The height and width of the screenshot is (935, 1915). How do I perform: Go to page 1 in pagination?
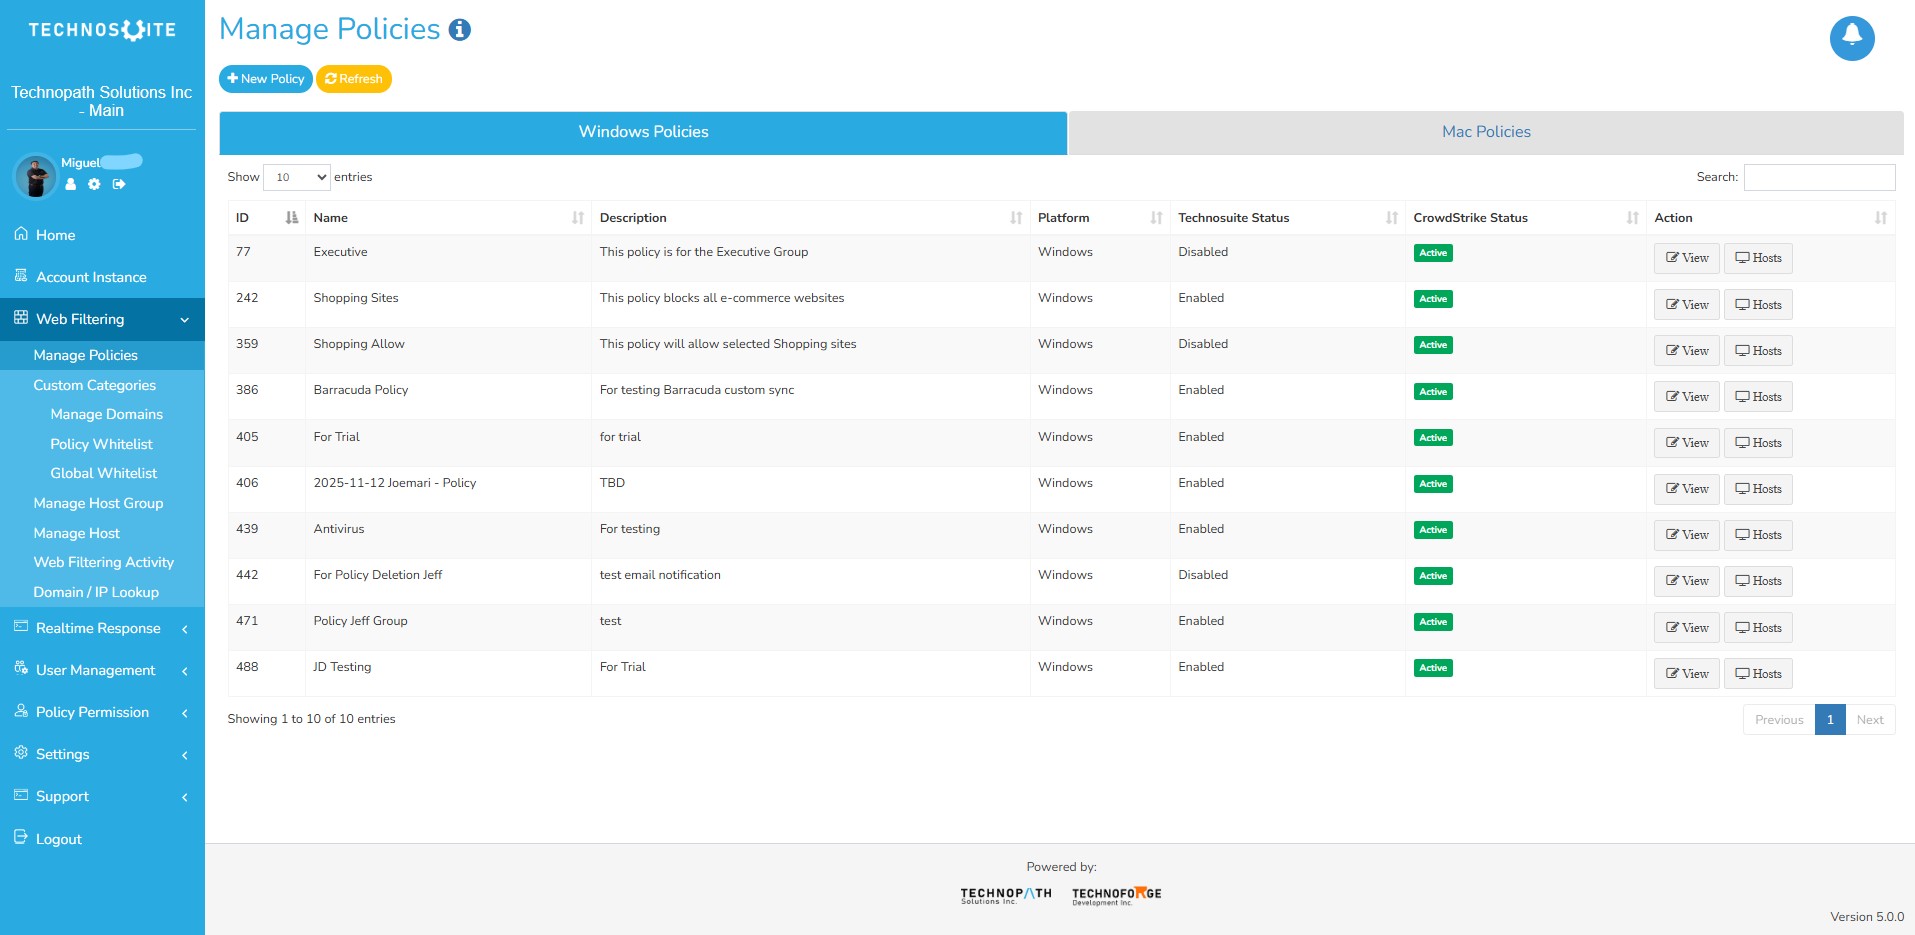click(1830, 720)
